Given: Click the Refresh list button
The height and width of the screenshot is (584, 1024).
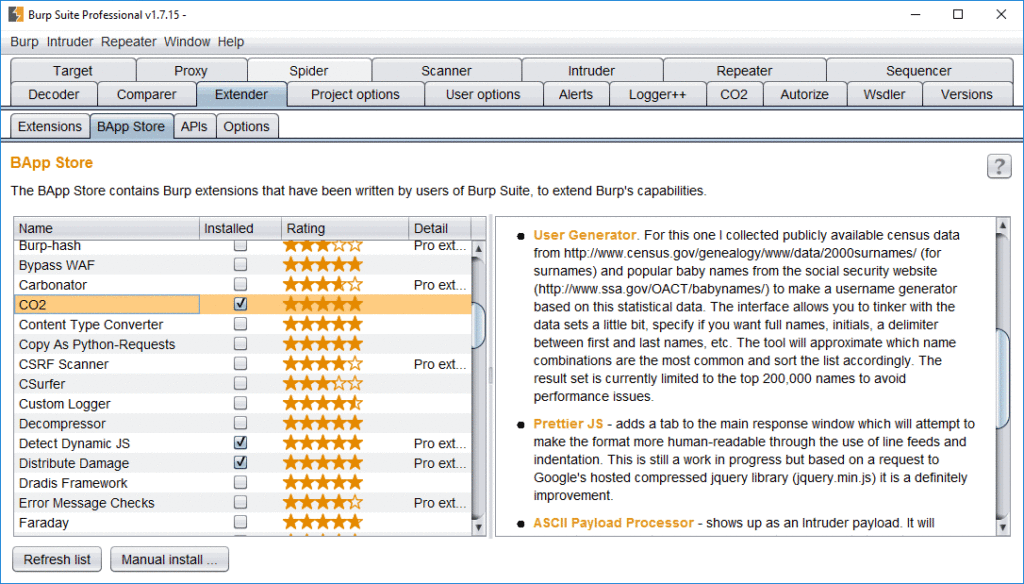Looking at the screenshot, I should [x=57, y=559].
